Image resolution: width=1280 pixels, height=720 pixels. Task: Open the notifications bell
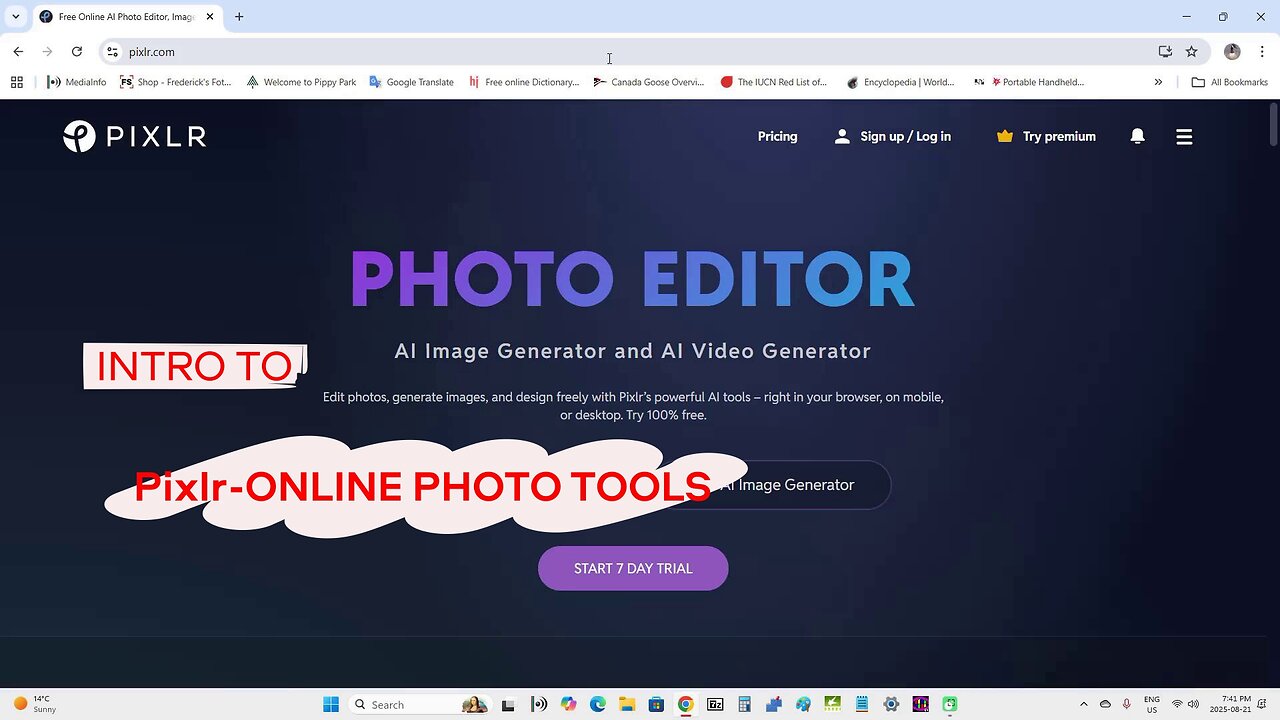(x=1137, y=137)
